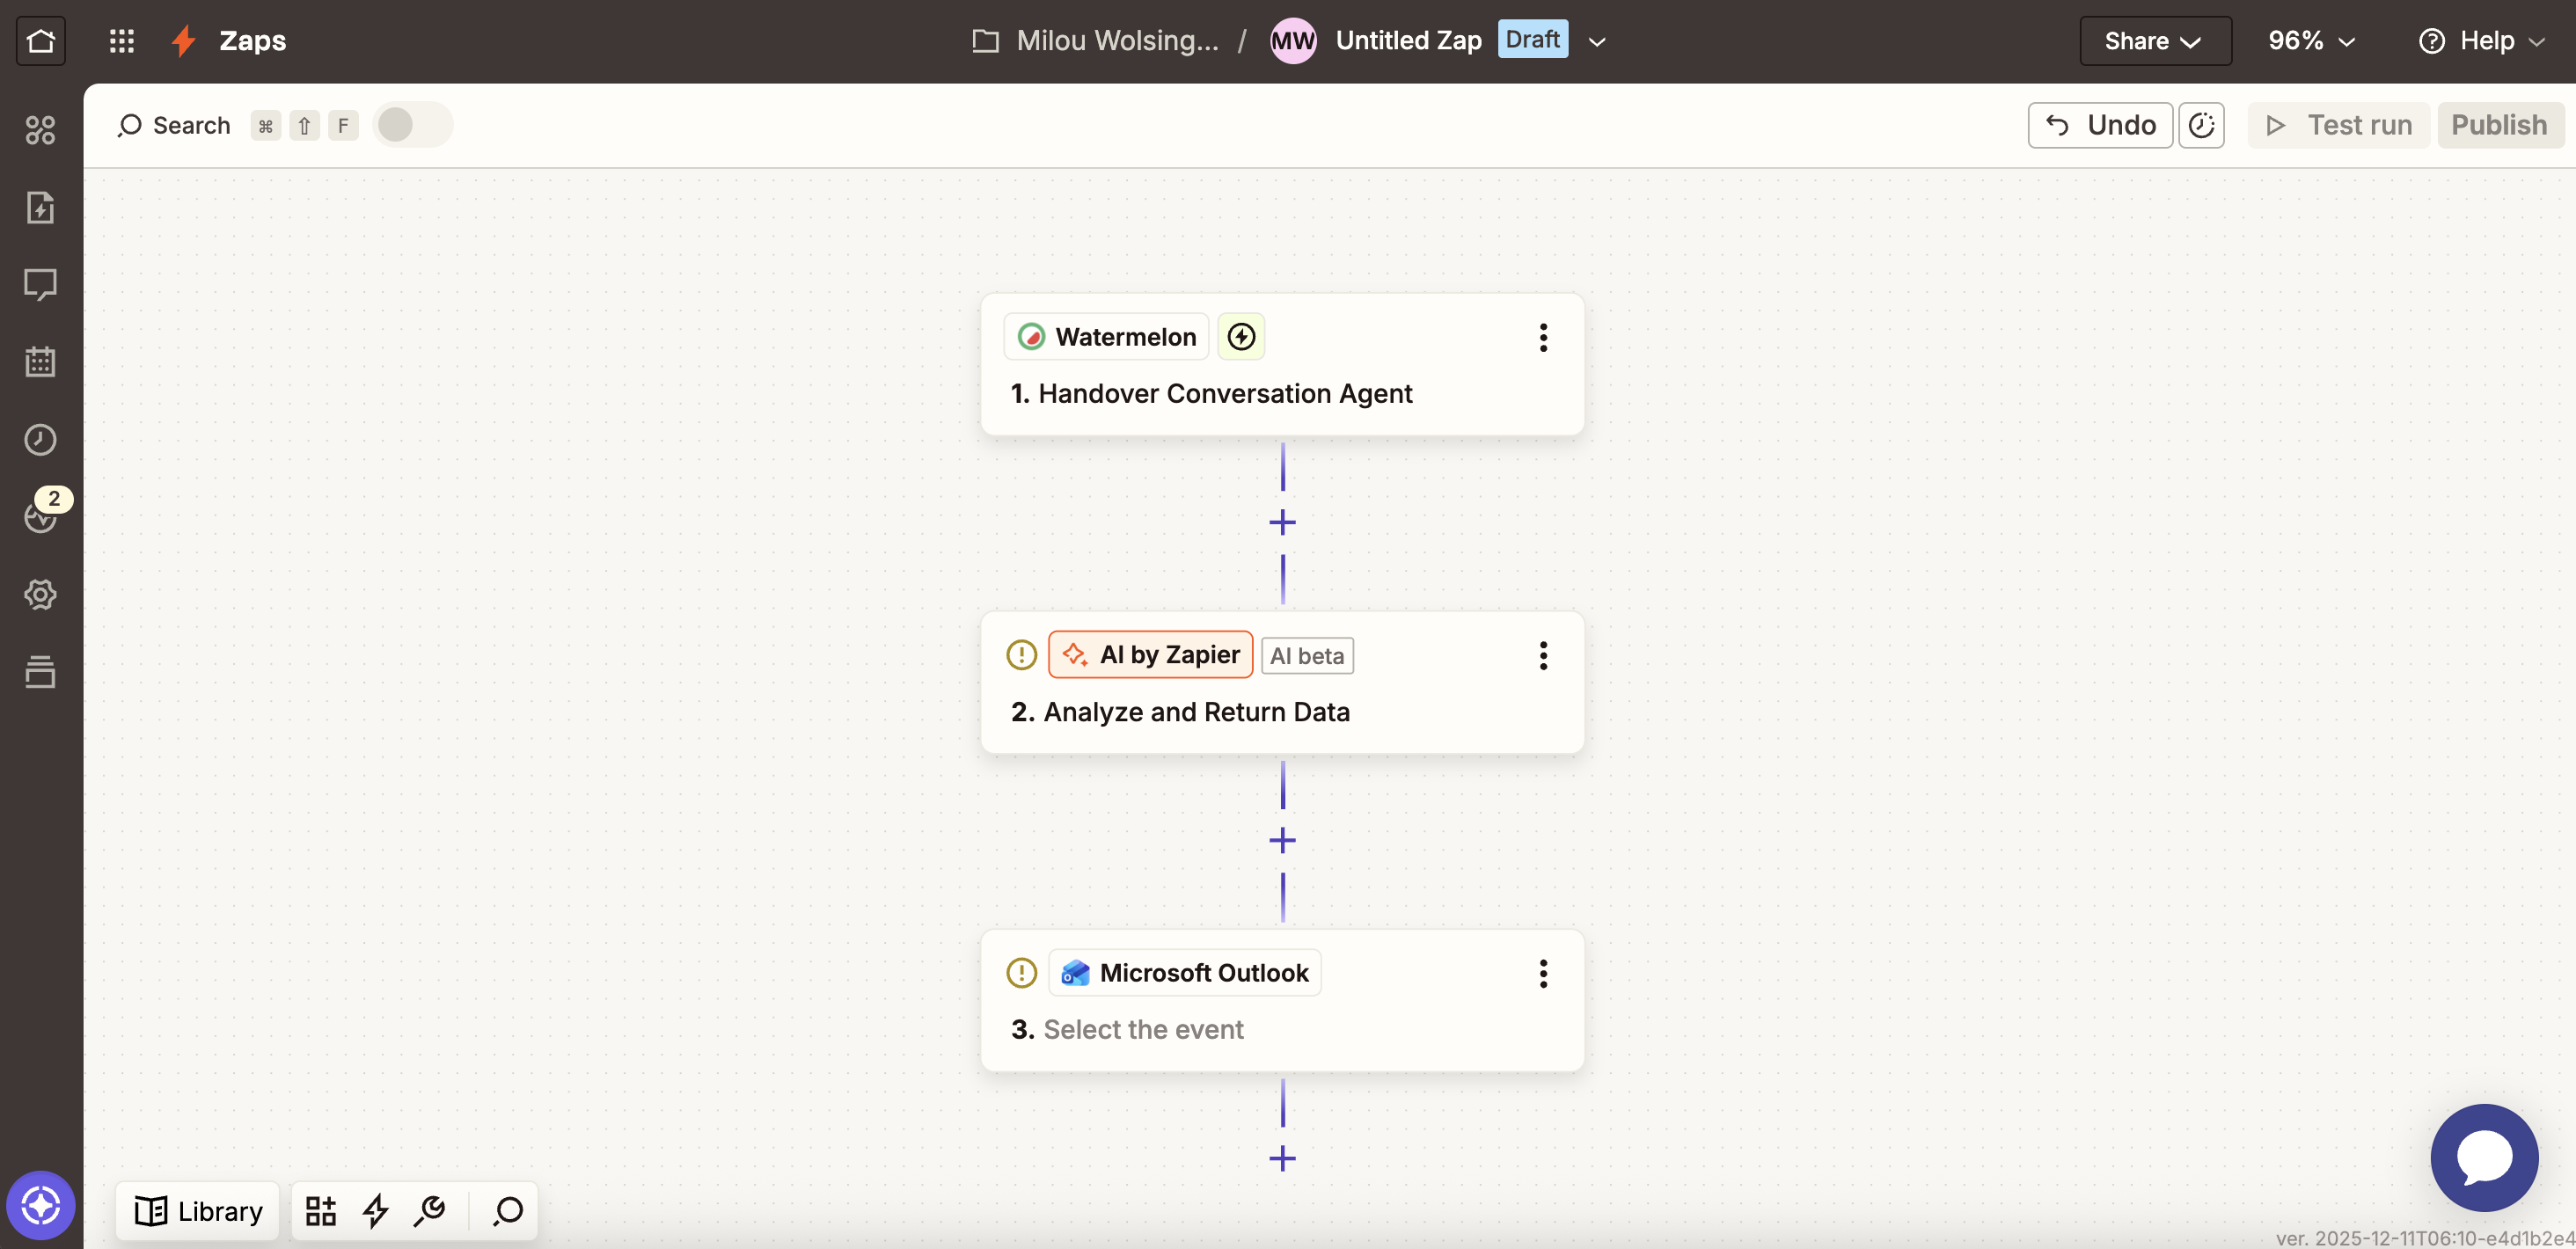This screenshot has width=2576, height=1249.
Task: Click the version history icon beside Undo
Action: click(x=2201, y=125)
